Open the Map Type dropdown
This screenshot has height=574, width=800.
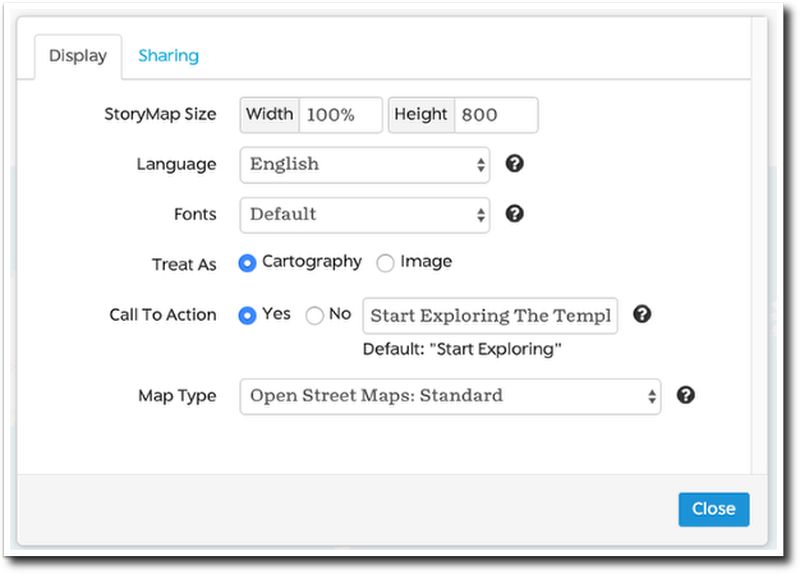pos(451,396)
